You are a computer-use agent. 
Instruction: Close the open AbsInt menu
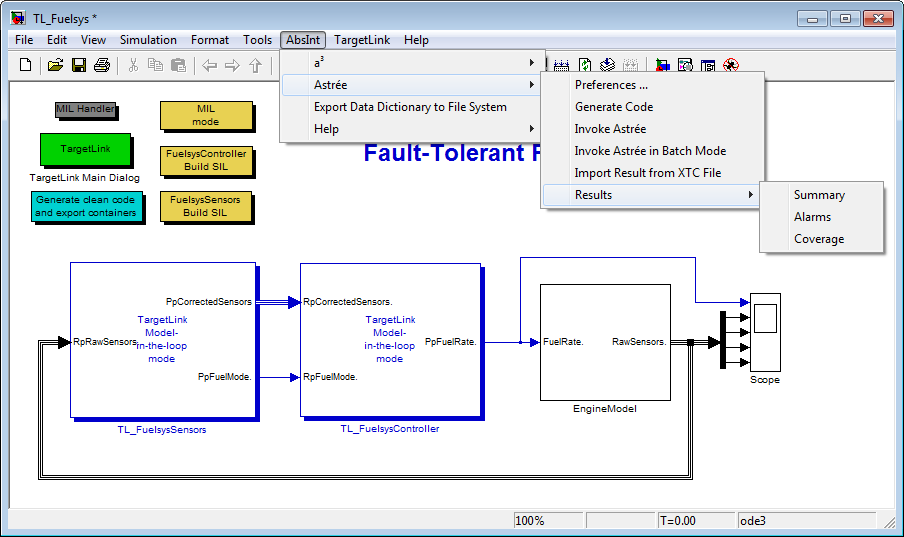pos(303,40)
